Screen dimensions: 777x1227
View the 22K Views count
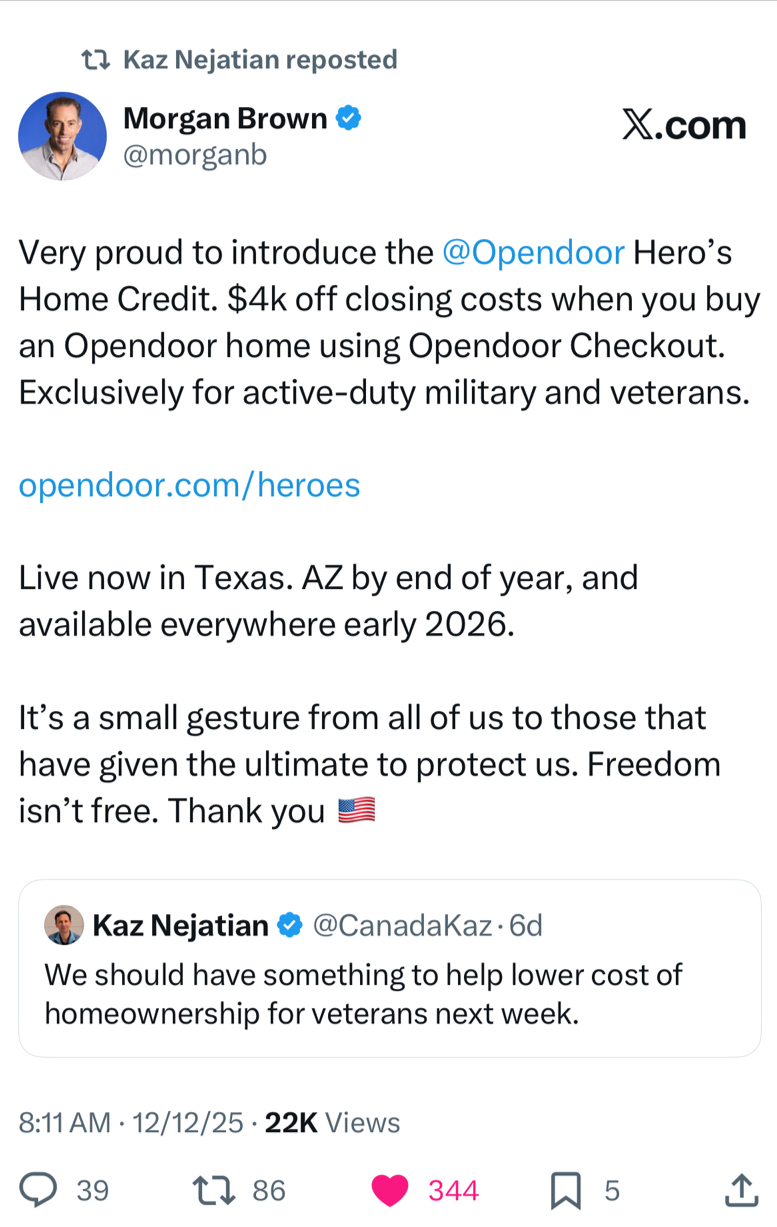pyautogui.click(x=333, y=1123)
